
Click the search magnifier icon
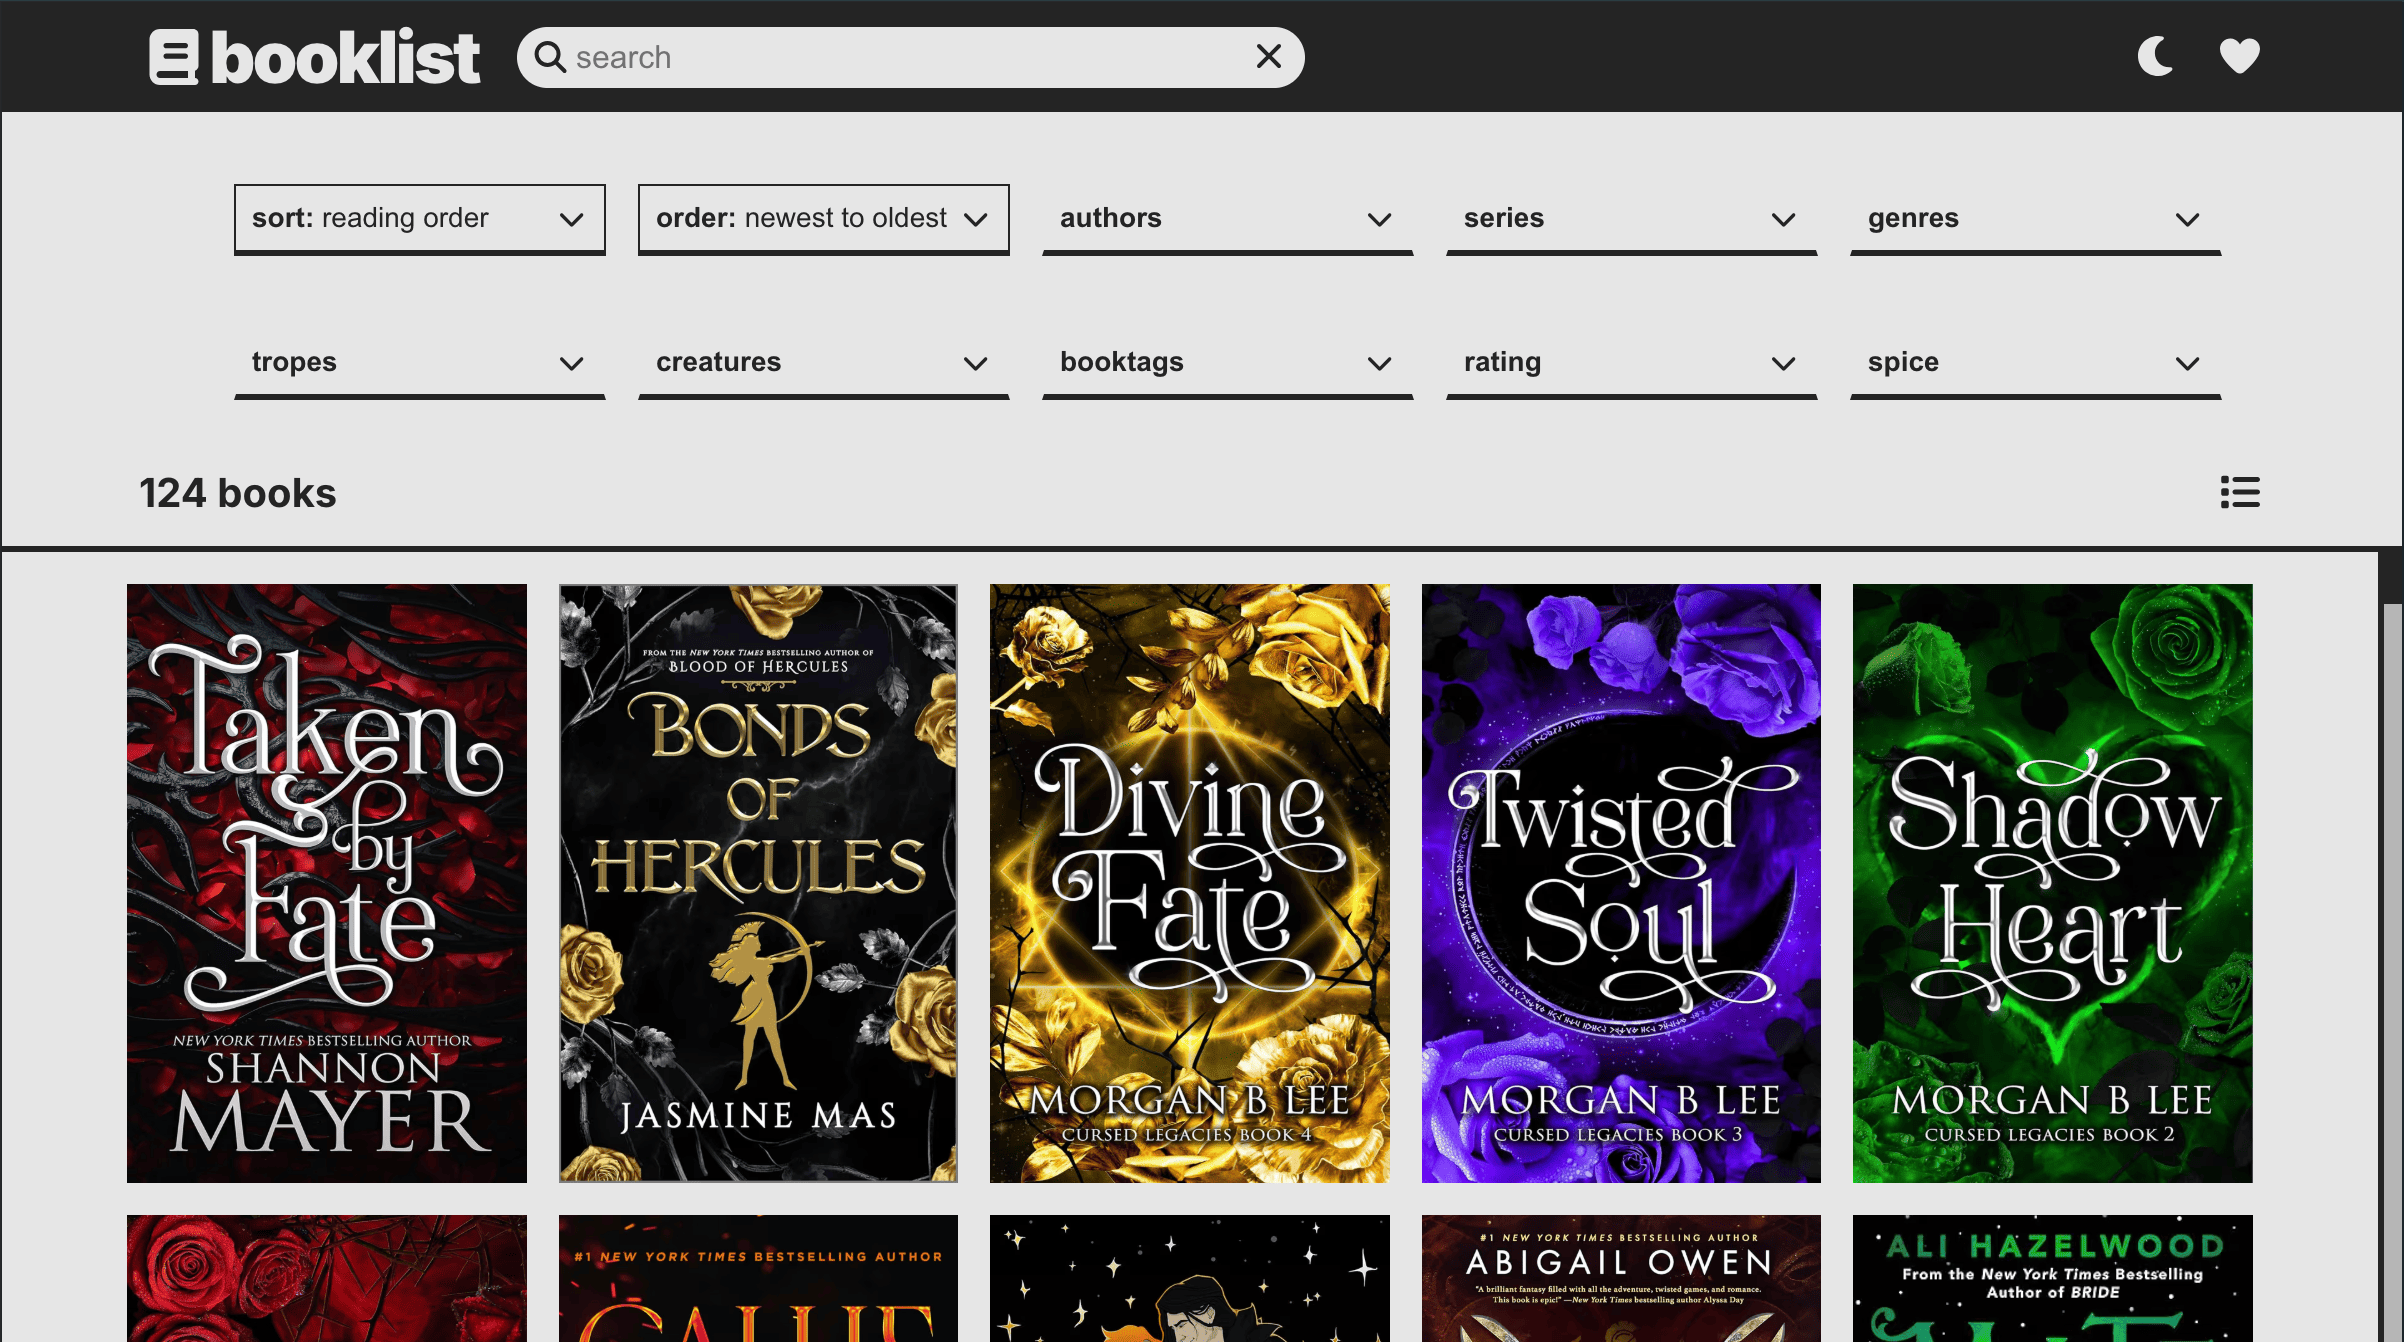tap(549, 57)
